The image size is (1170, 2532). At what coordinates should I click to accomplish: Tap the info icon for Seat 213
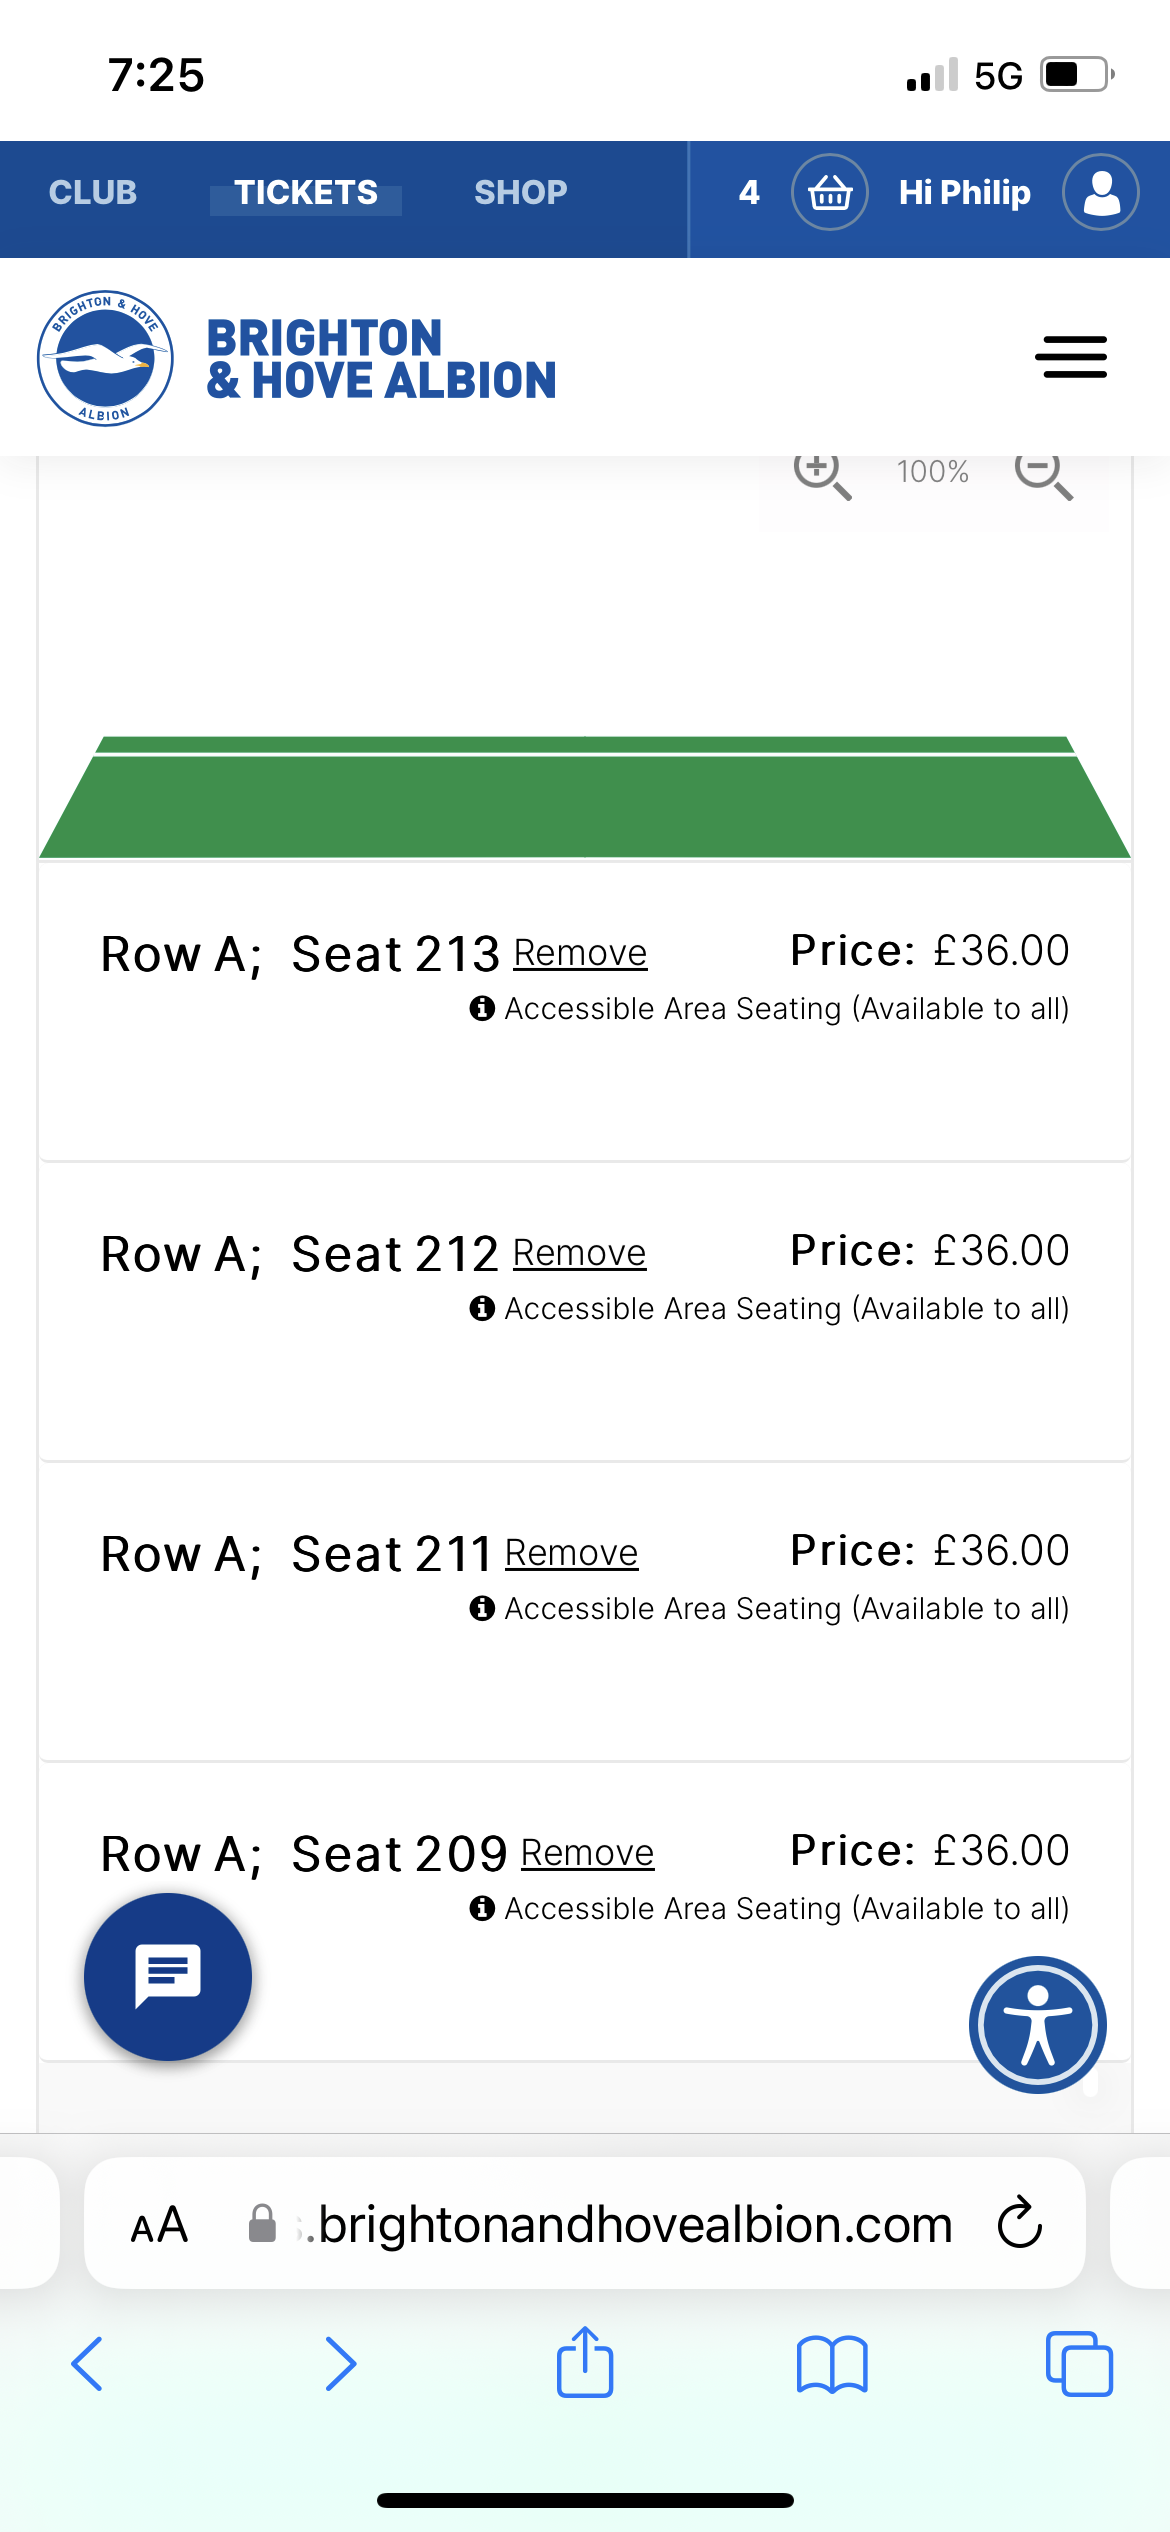tap(482, 1008)
